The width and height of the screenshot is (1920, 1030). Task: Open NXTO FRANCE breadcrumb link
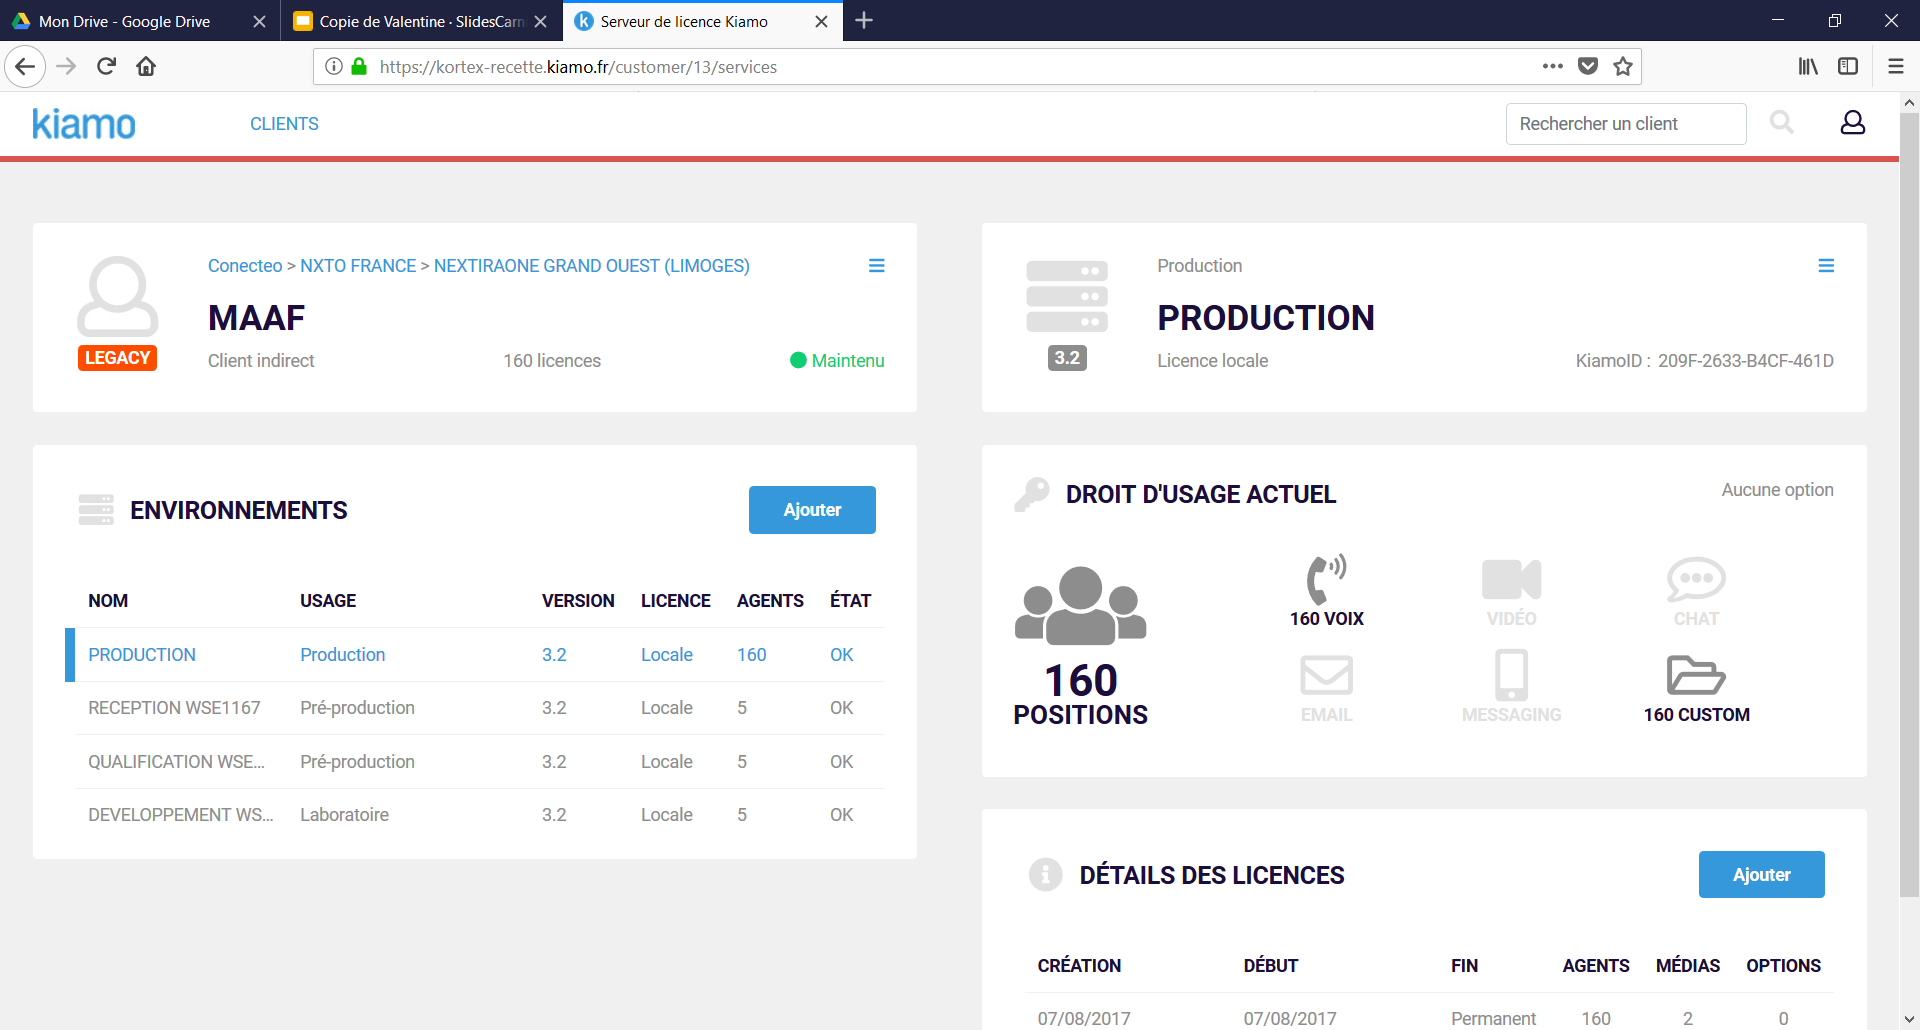358,266
